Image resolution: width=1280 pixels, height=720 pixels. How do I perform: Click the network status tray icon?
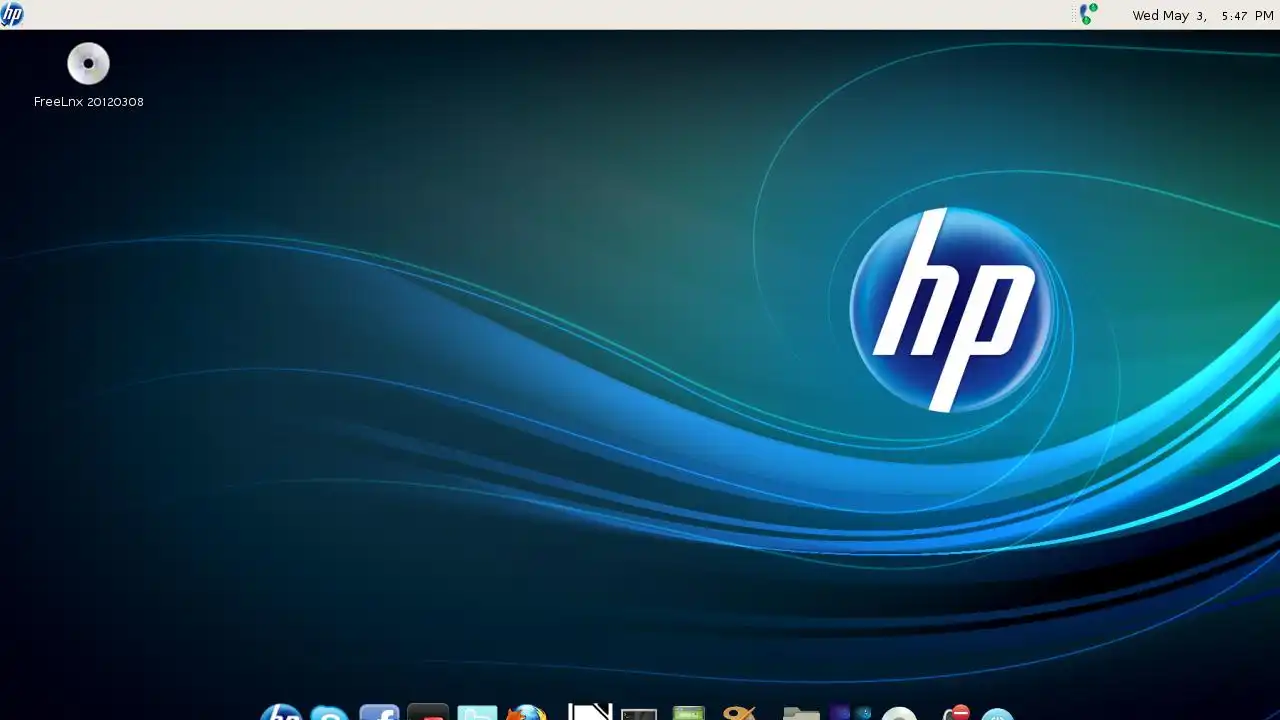(x=1088, y=14)
